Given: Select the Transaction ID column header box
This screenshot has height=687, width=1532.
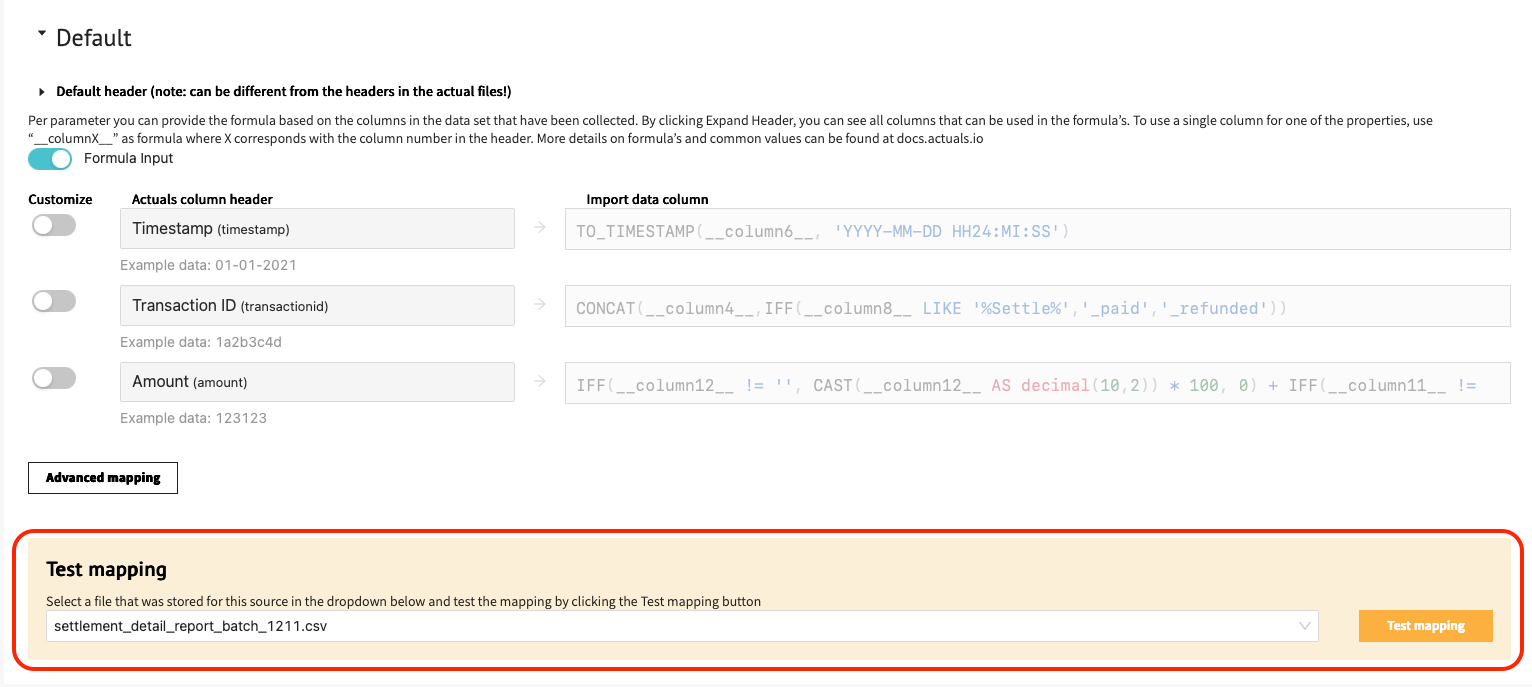Looking at the screenshot, I should pos(317,305).
